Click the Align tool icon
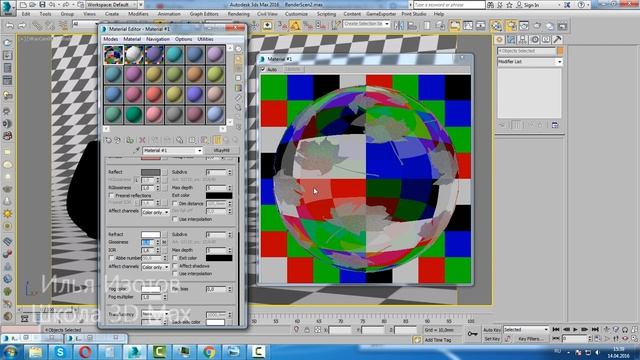640x360 pixels. pos(412,26)
